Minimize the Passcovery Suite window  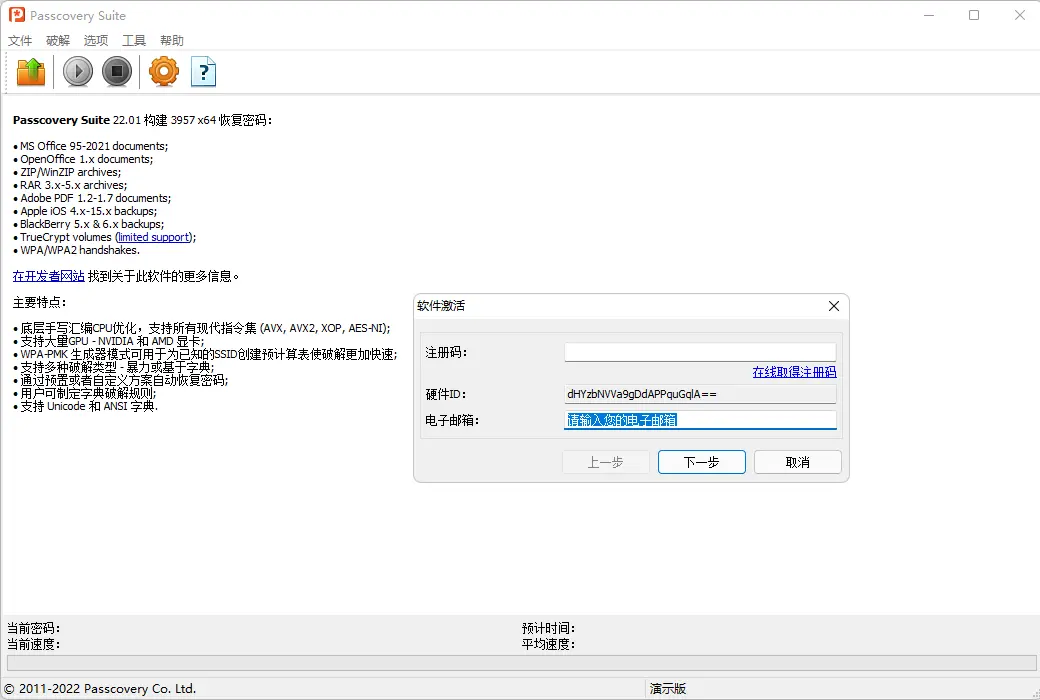pyautogui.click(x=929, y=15)
